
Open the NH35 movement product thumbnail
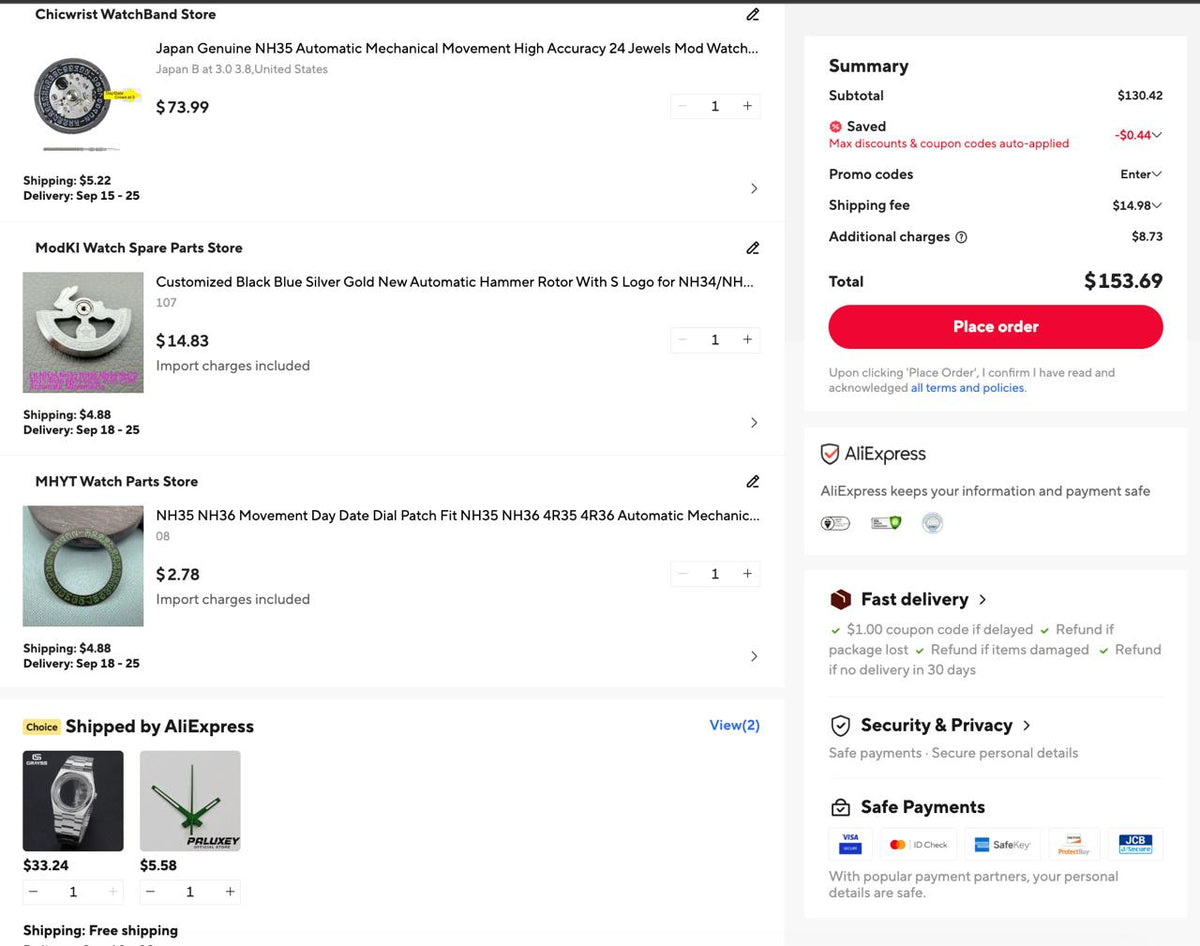click(83, 100)
